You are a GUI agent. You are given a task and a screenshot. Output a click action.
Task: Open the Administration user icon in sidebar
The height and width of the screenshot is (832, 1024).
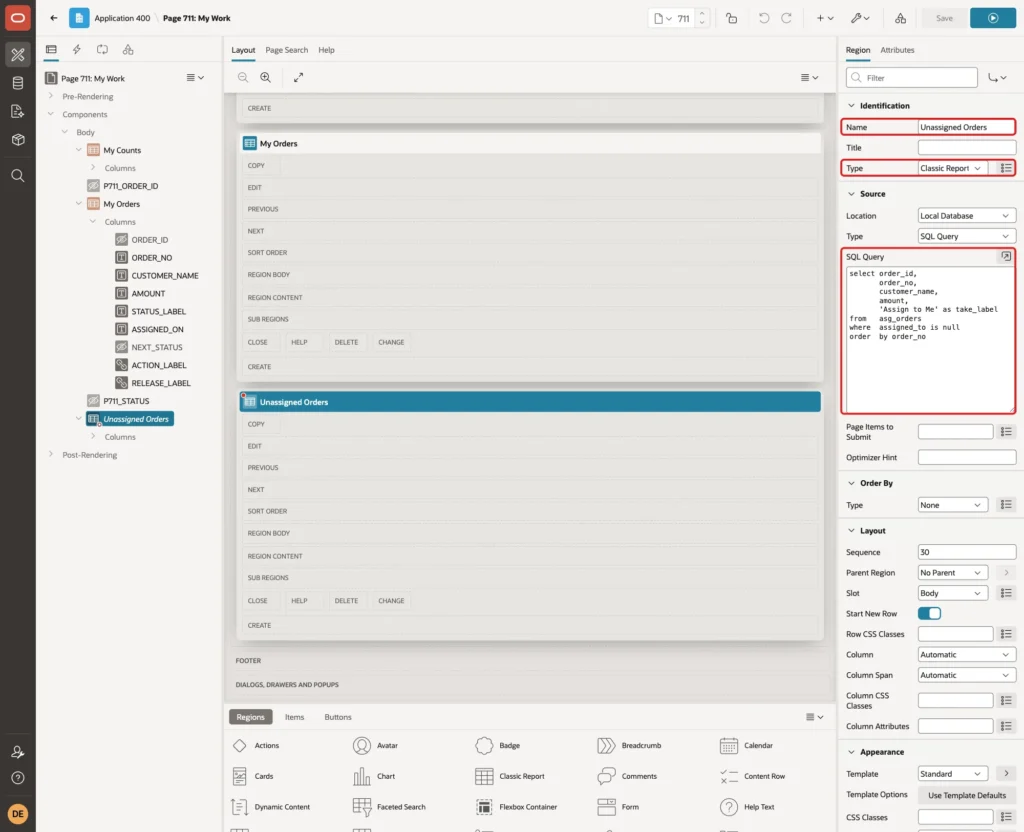pos(18,752)
